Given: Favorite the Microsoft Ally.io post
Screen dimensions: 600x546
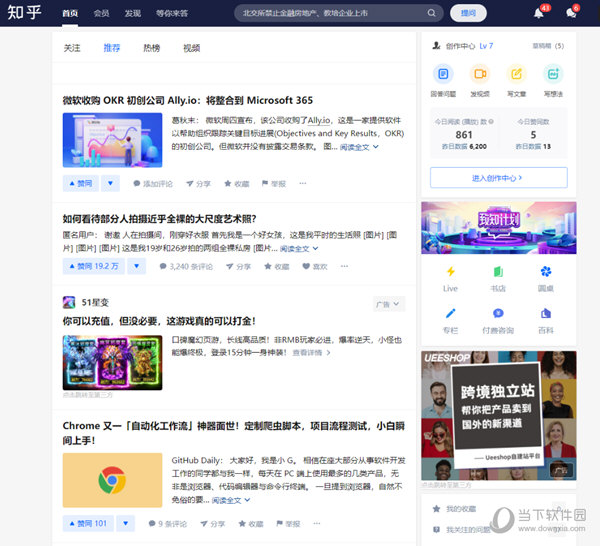Looking at the screenshot, I should tap(237, 184).
